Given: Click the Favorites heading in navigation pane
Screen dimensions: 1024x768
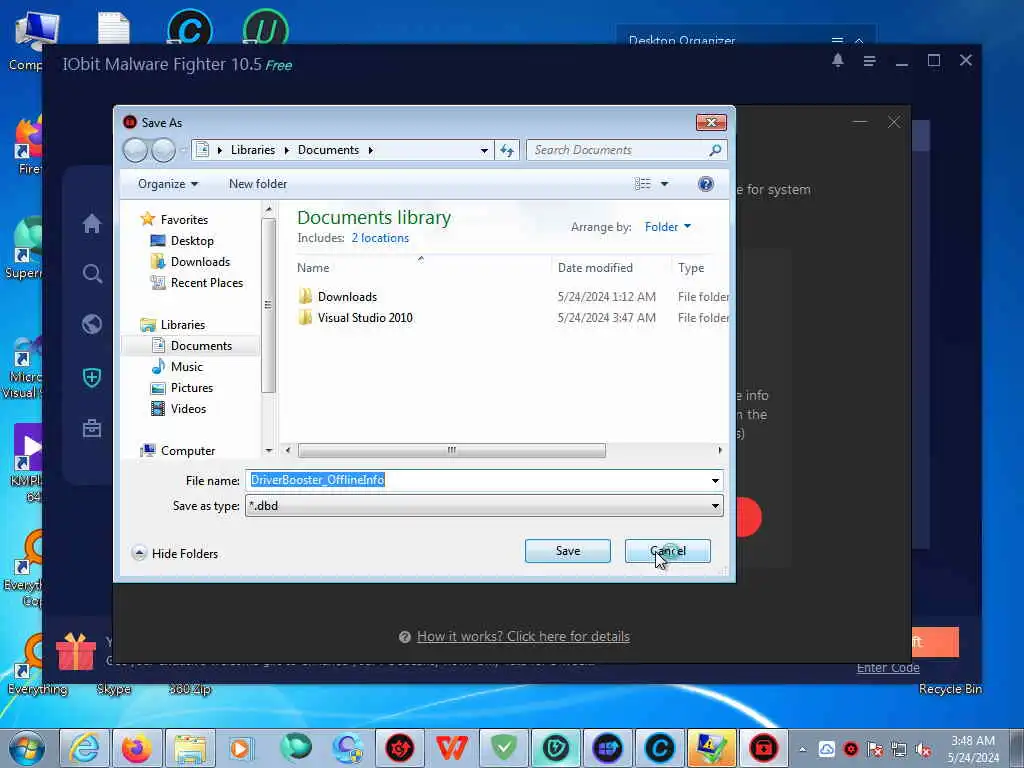Looking at the screenshot, I should [184, 220].
